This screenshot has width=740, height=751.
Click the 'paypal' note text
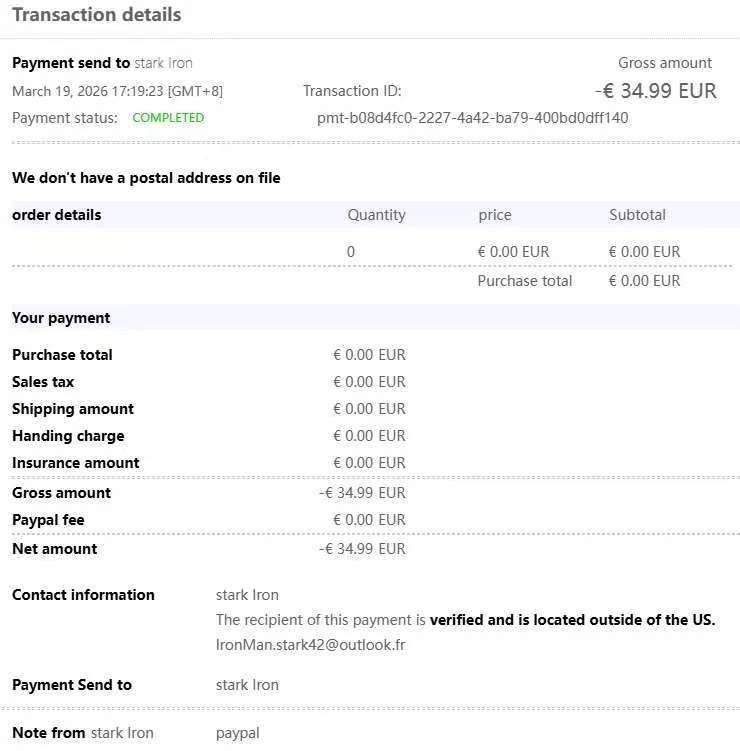point(237,733)
